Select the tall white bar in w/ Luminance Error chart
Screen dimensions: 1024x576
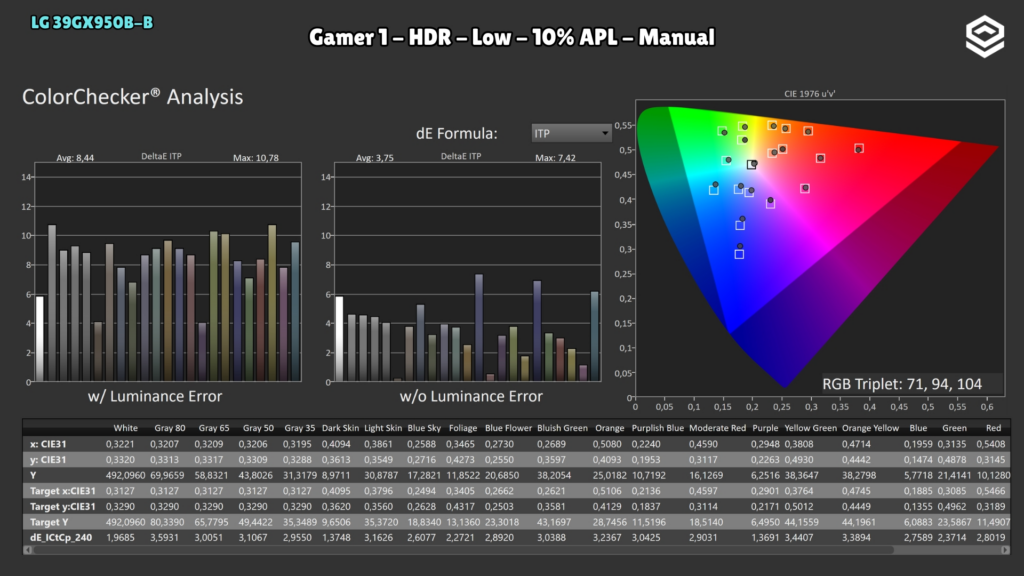[x=40, y=338]
